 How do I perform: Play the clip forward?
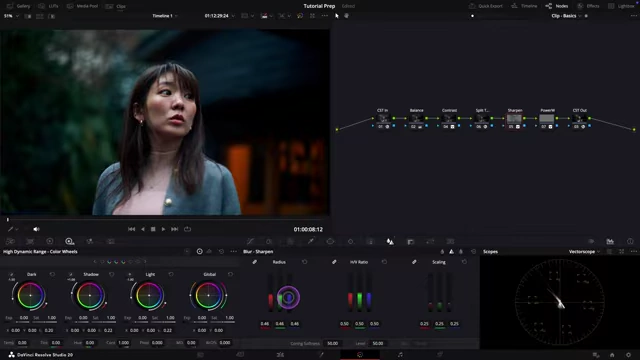tap(163, 229)
